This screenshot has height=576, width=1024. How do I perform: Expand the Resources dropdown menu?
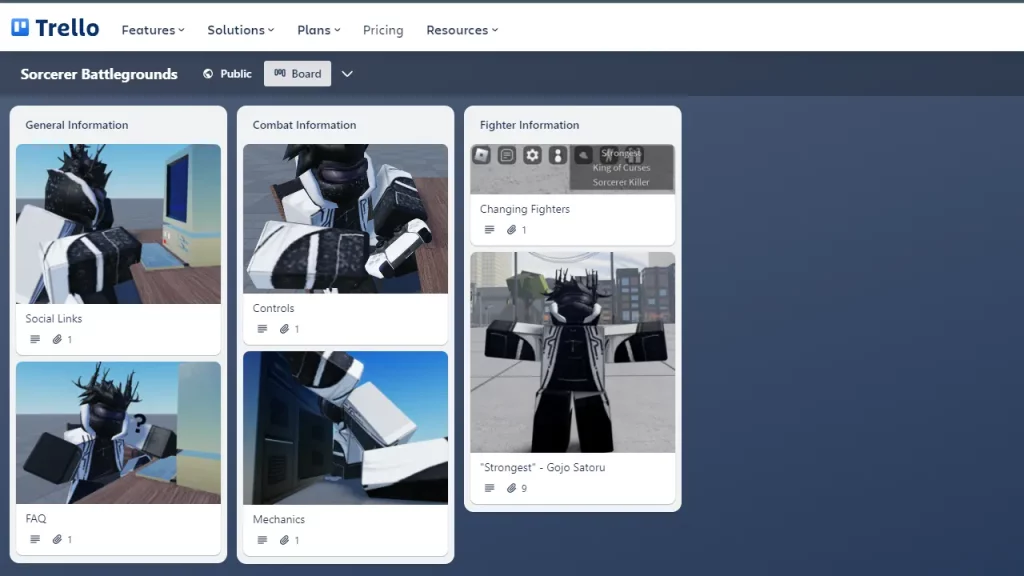pos(461,30)
